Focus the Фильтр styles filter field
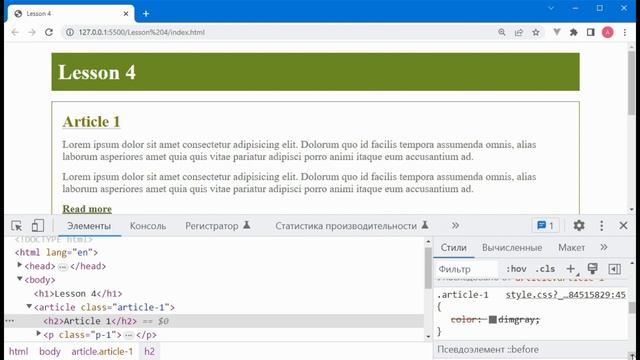Viewport: 640px width, 360px height. coord(467,269)
